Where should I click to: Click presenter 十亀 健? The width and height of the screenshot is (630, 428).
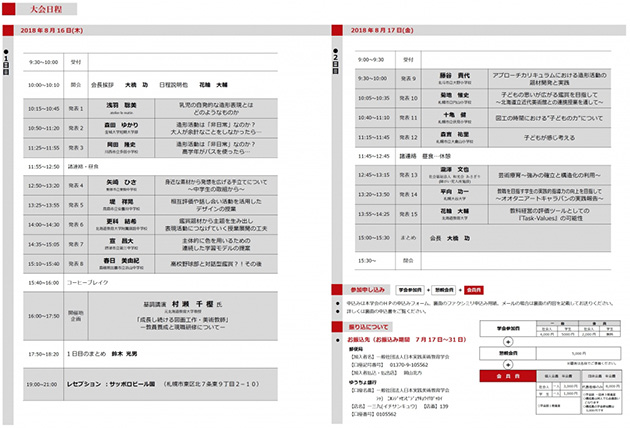tap(455, 115)
